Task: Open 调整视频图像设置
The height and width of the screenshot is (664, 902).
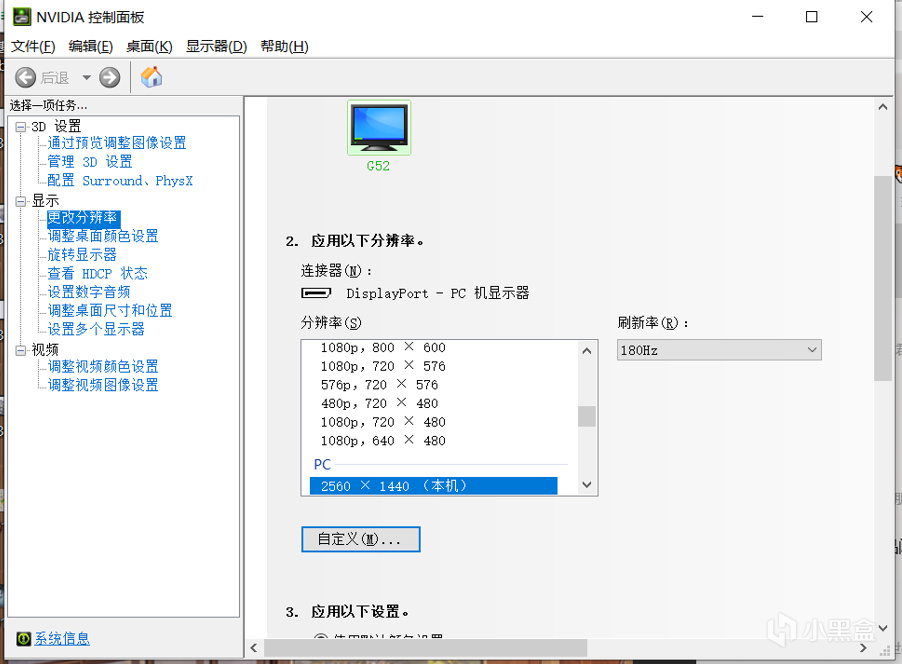Action: click(103, 385)
